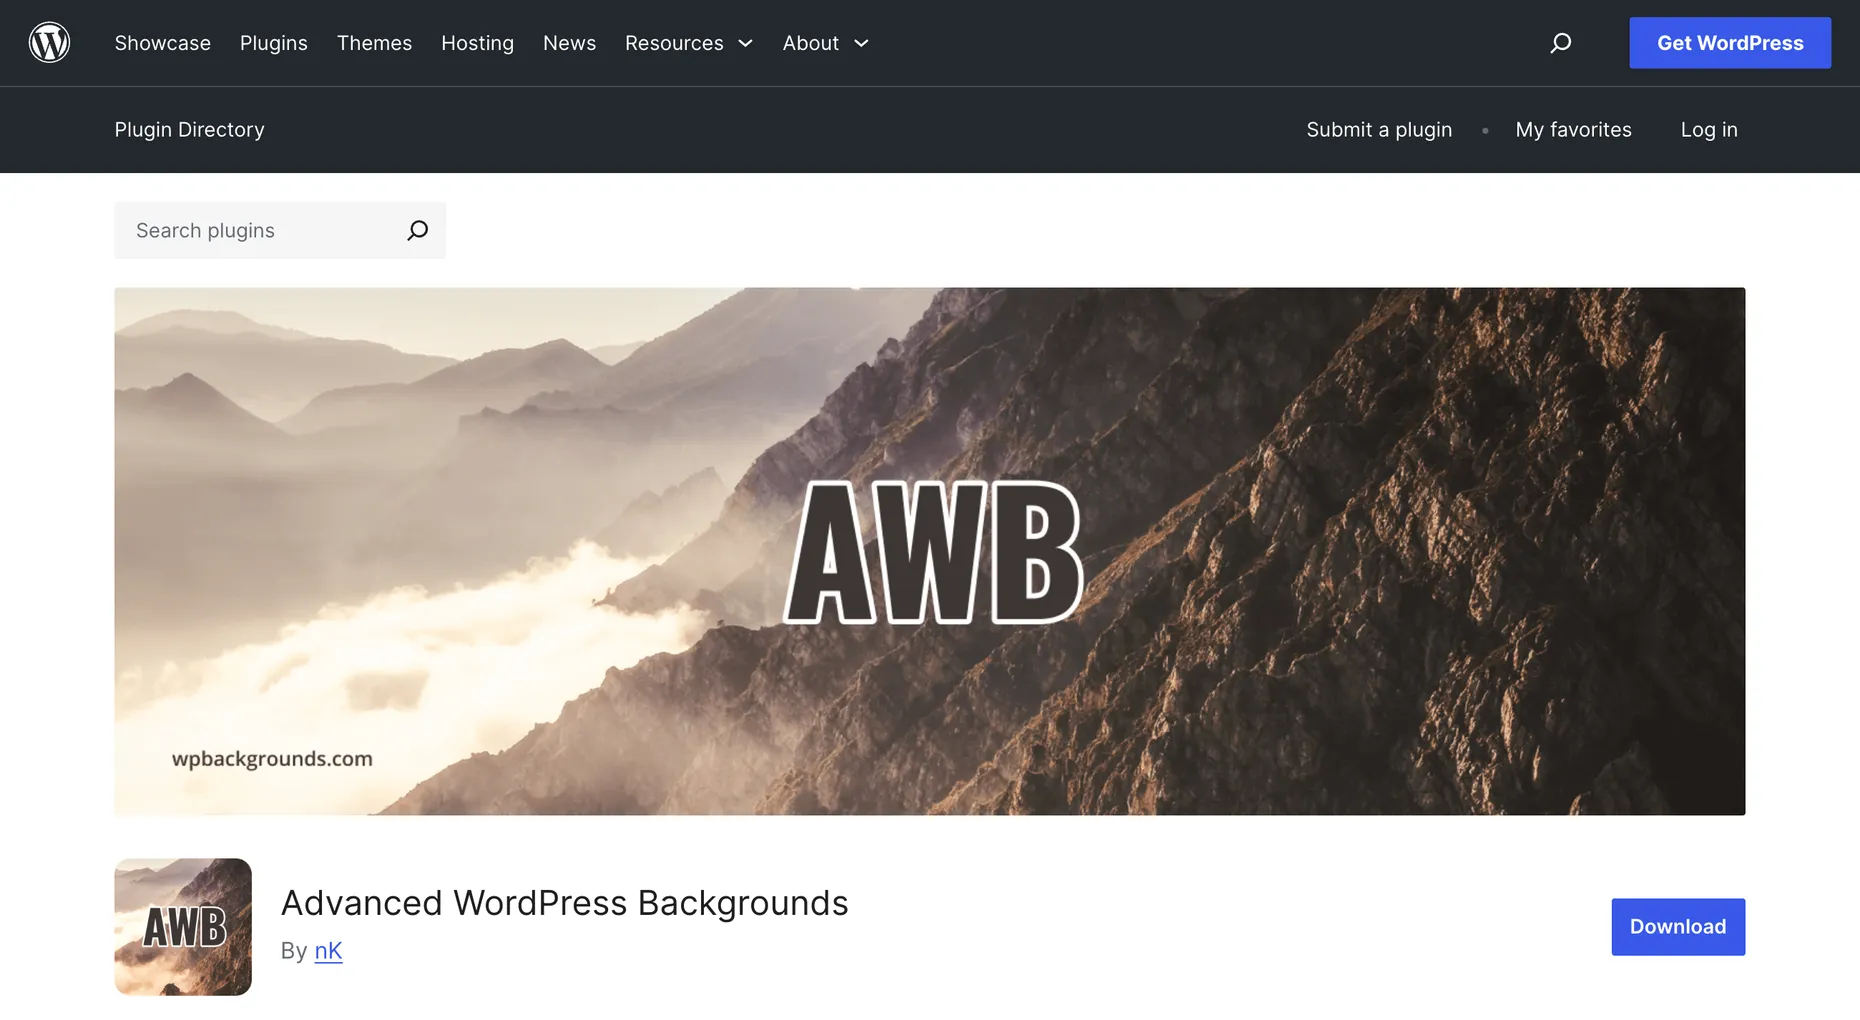Expand the About menu

pyautogui.click(x=826, y=43)
